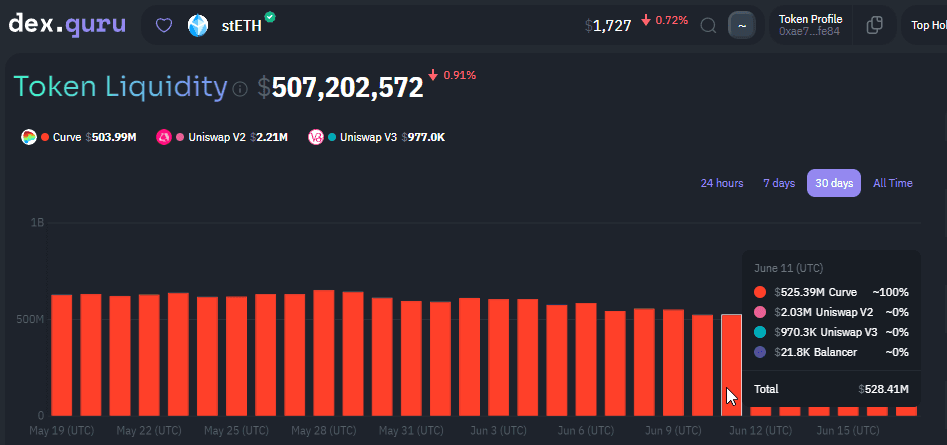Select the 7 days time range

778,183
